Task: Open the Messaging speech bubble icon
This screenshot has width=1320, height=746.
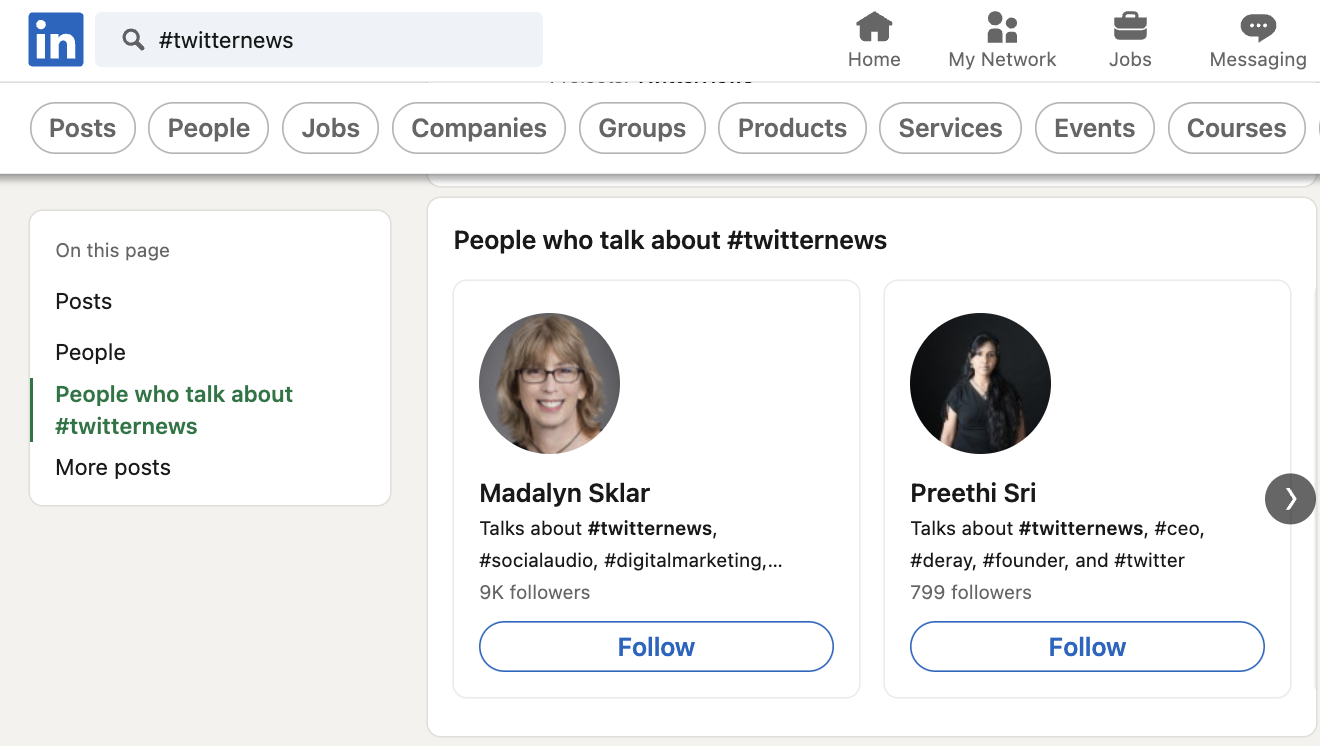Action: 1257,26
